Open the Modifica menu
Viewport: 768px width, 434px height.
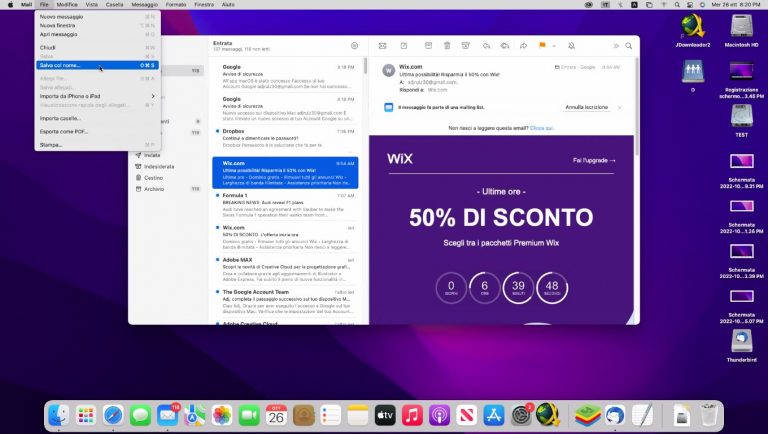(x=67, y=4)
